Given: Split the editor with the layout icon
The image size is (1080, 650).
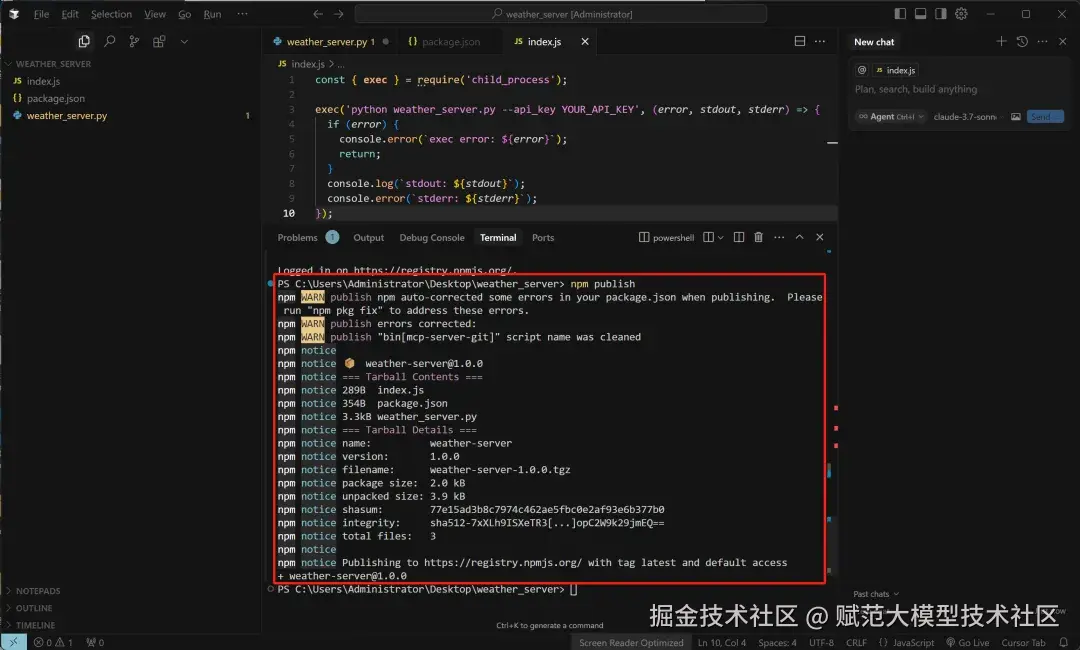Looking at the screenshot, I should coord(800,41).
